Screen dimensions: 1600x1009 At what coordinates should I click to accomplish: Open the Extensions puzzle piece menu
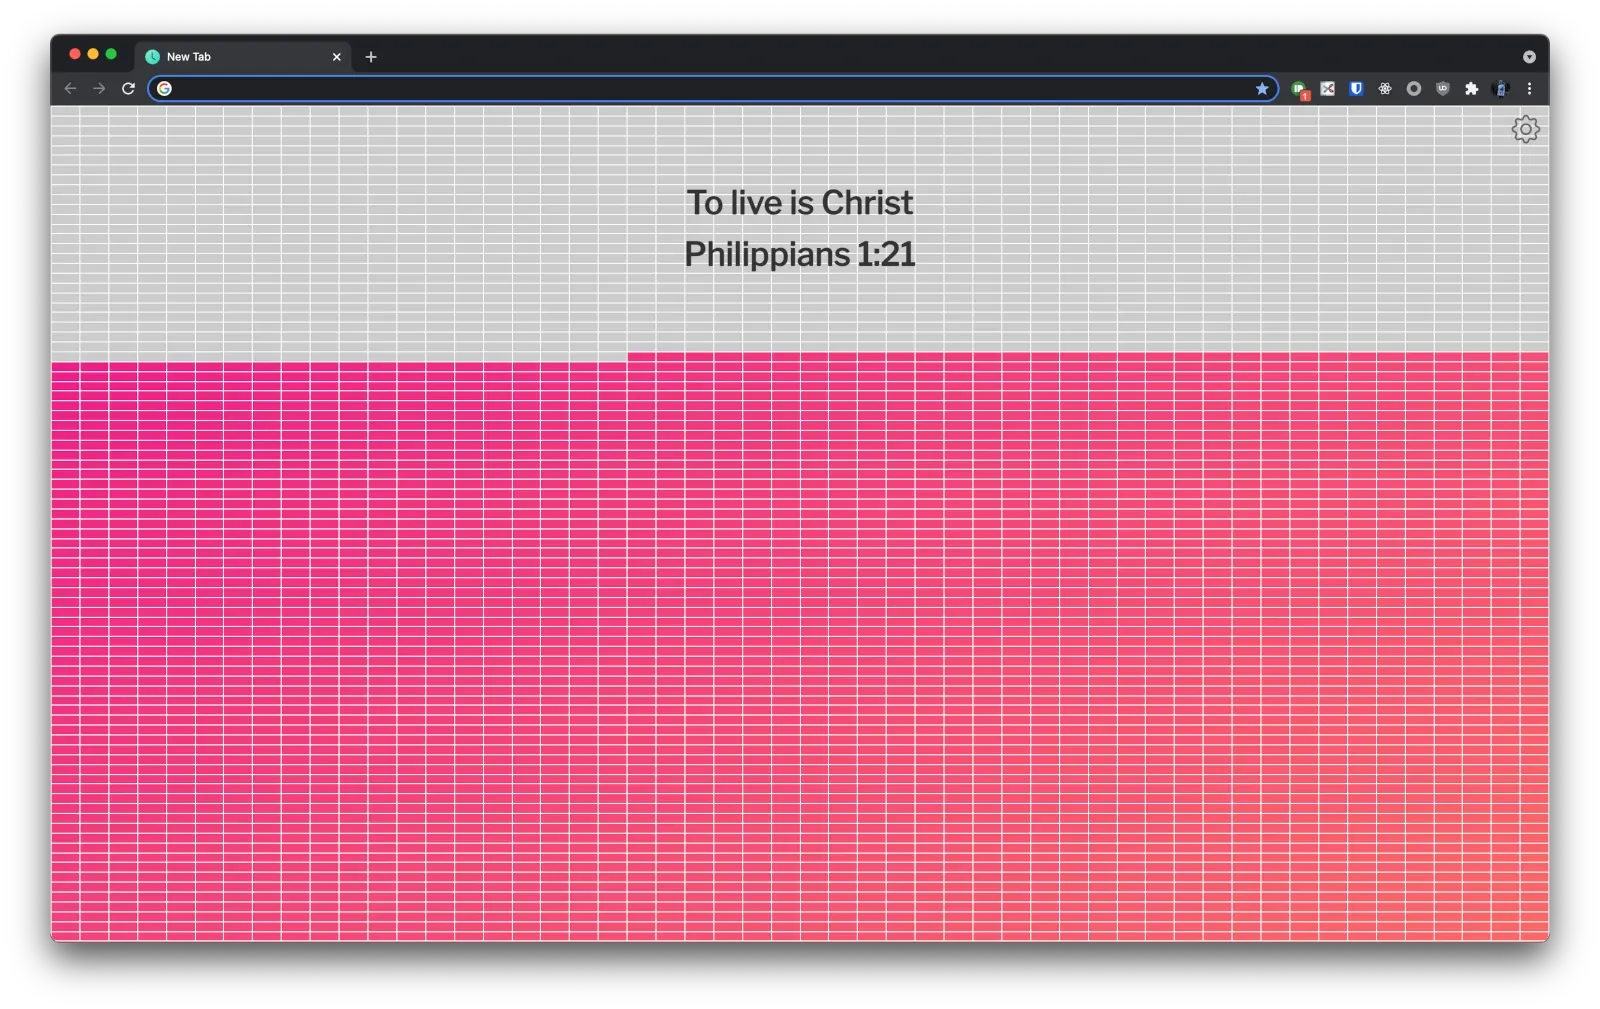pos(1471,89)
